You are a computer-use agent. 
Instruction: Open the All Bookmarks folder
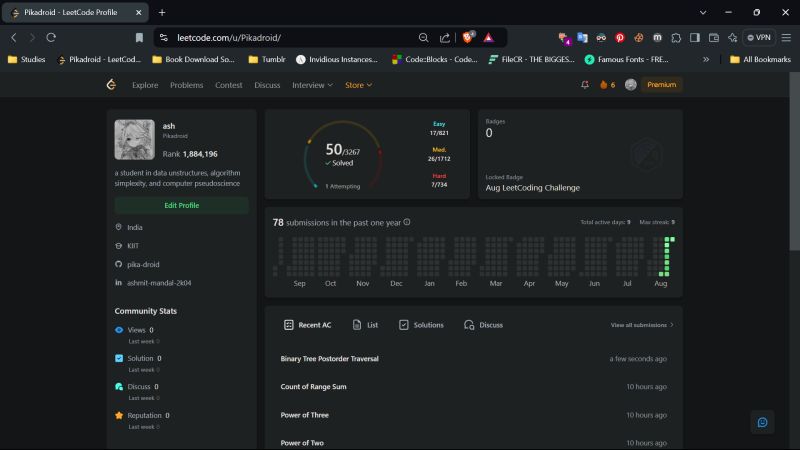point(760,59)
